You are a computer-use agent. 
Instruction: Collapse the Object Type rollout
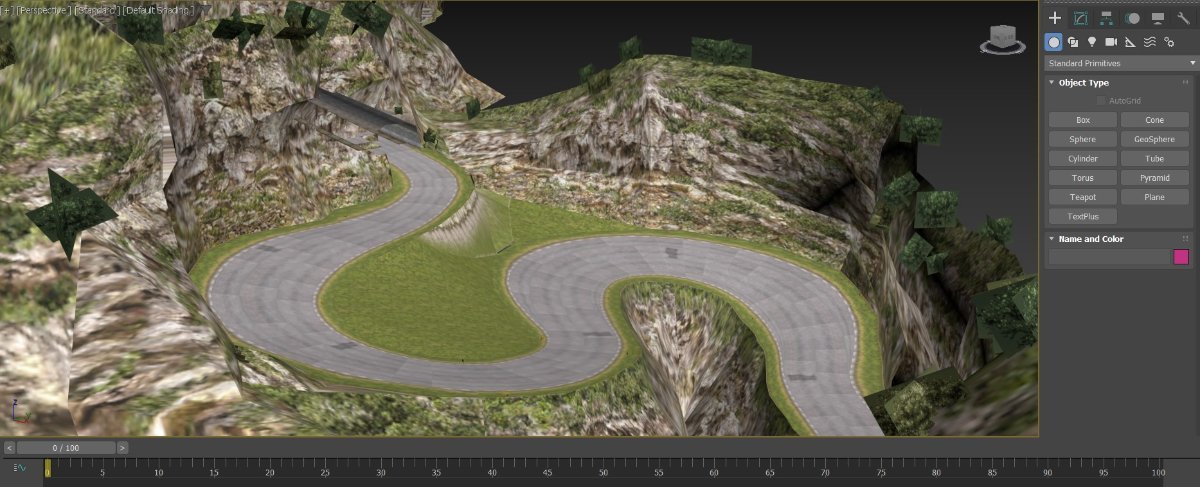click(1083, 83)
